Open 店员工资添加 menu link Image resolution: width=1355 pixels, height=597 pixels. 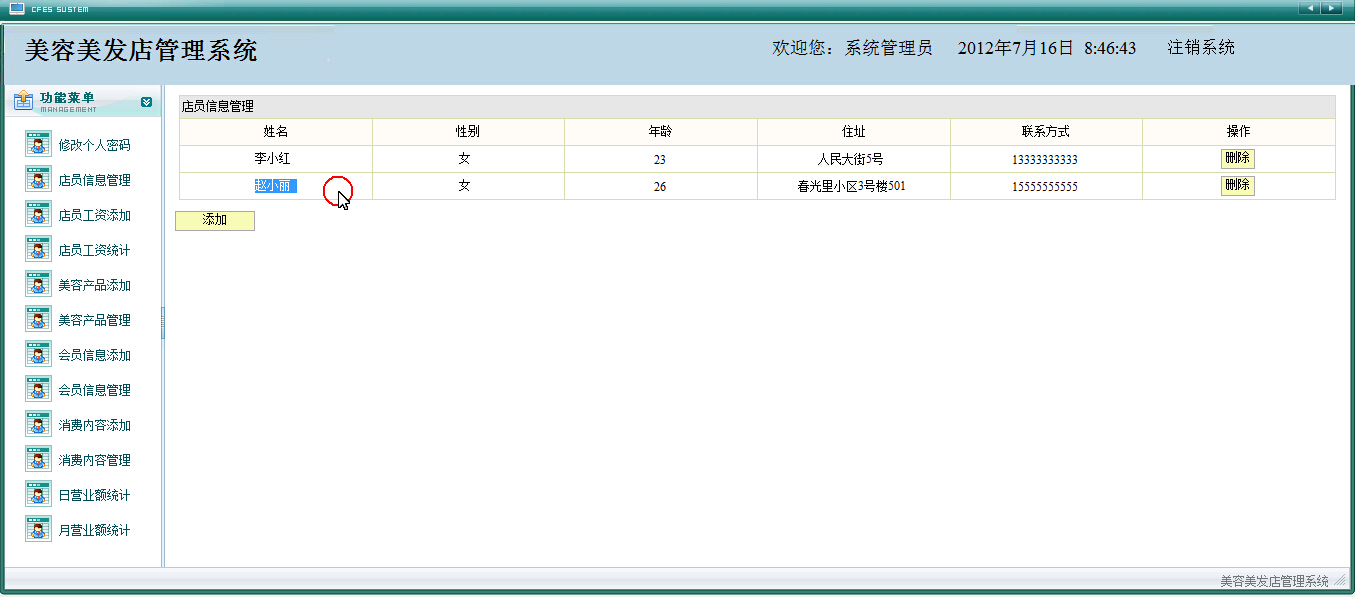[94, 215]
